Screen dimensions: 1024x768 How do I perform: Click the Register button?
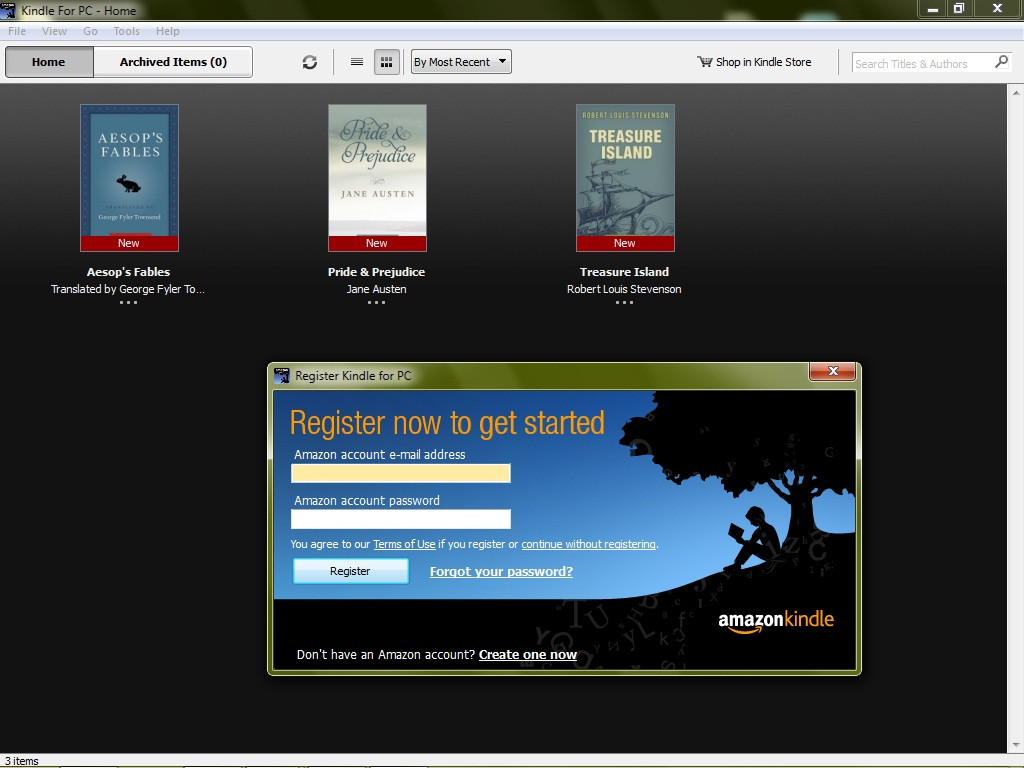point(351,571)
